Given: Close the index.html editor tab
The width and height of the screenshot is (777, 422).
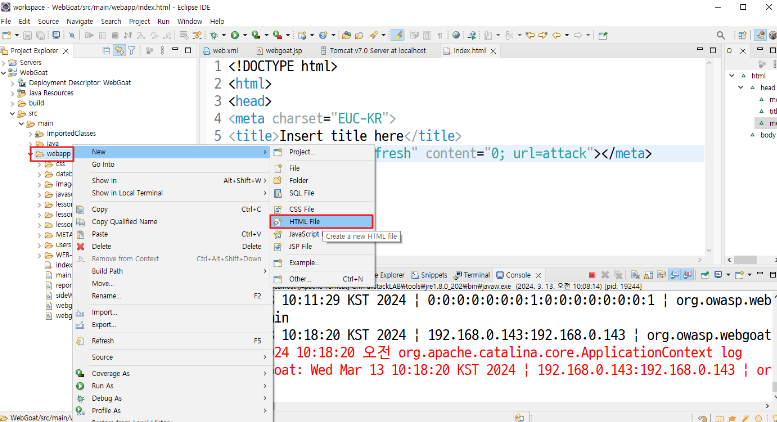Looking at the screenshot, I should coord(493,51).
